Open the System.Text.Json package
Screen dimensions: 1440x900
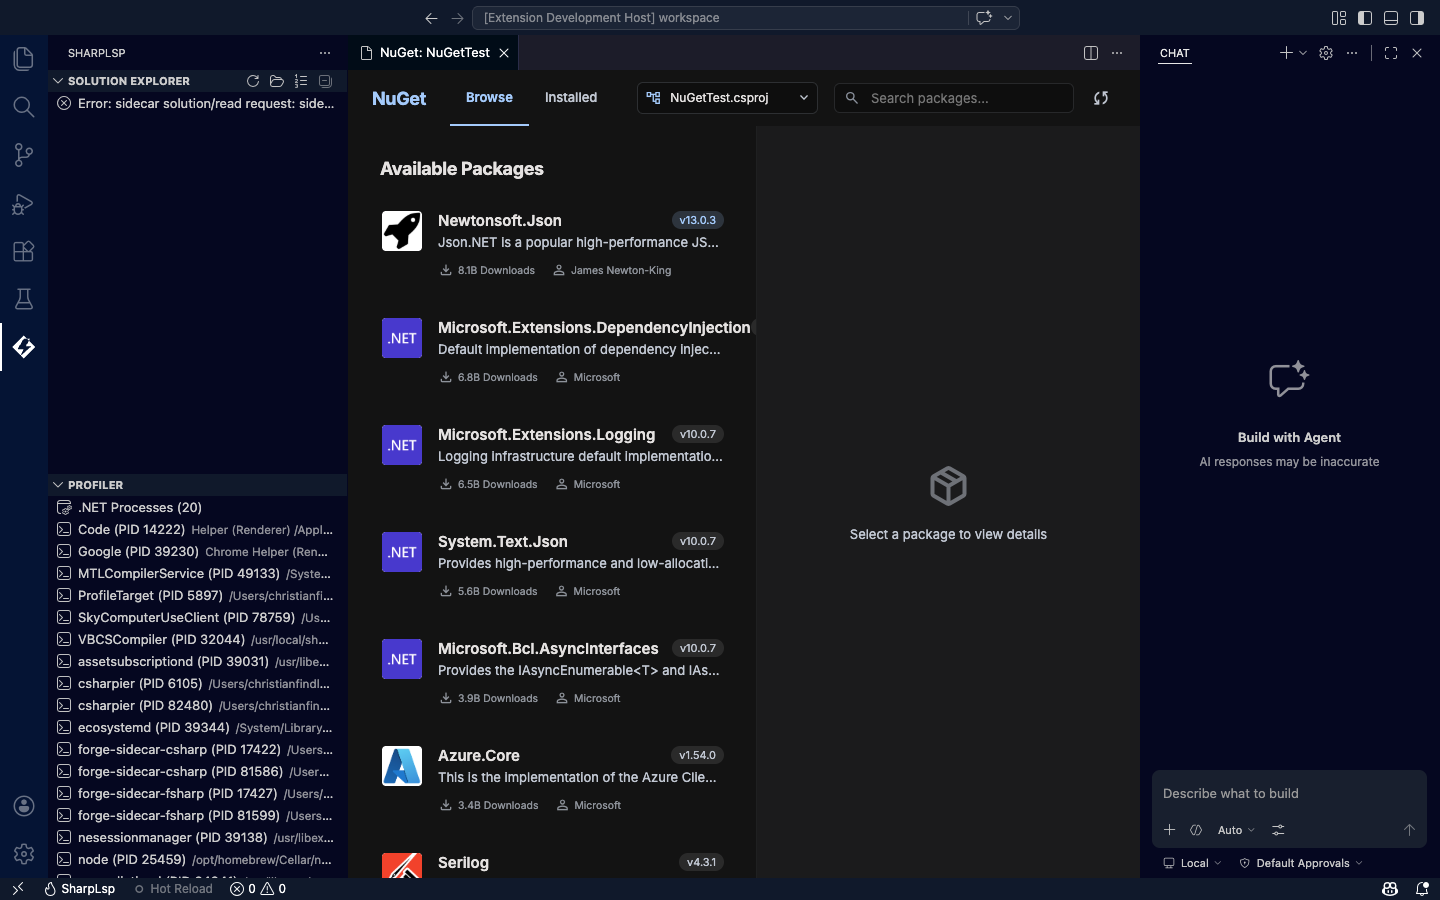(x=552, y=566)
